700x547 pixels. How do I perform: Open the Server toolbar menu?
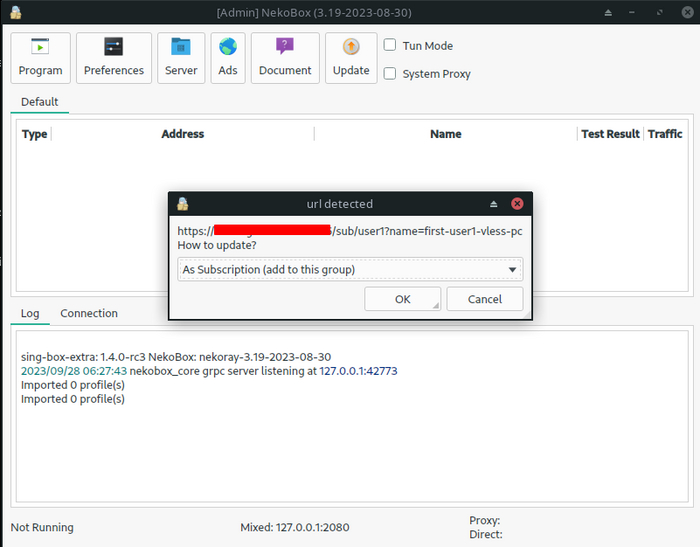coord(181,58)
